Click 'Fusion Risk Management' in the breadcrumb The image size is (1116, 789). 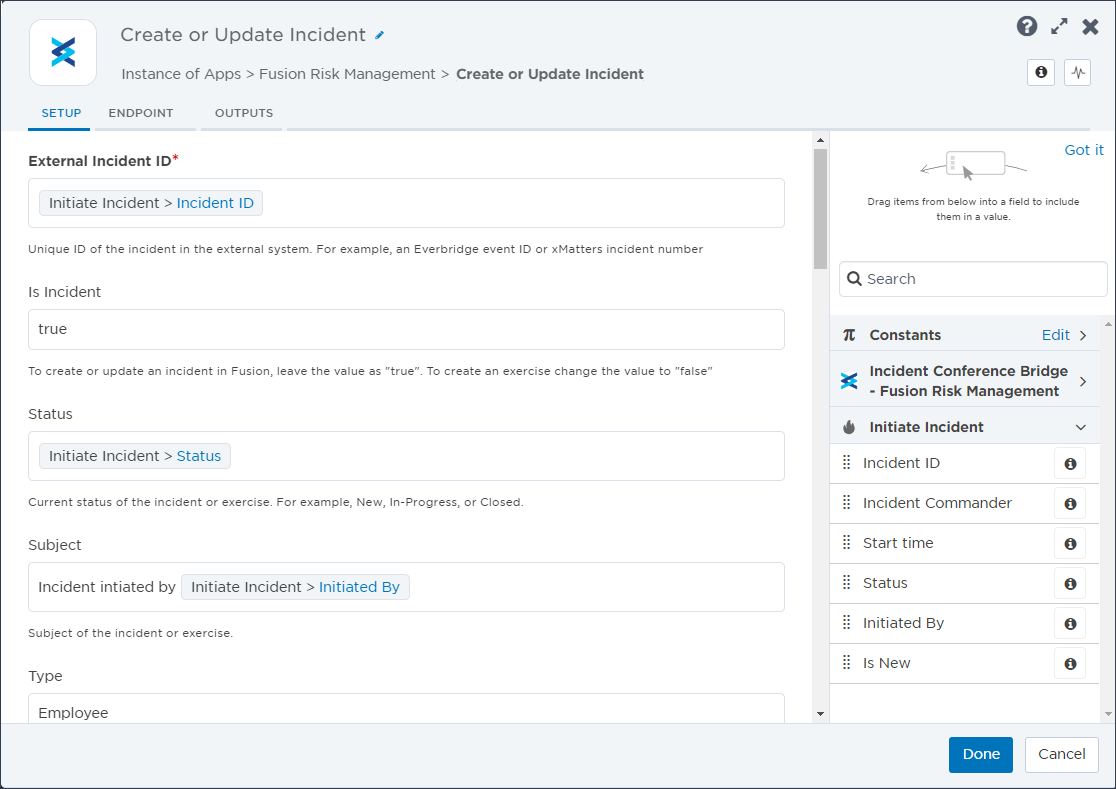click(347, 74)
